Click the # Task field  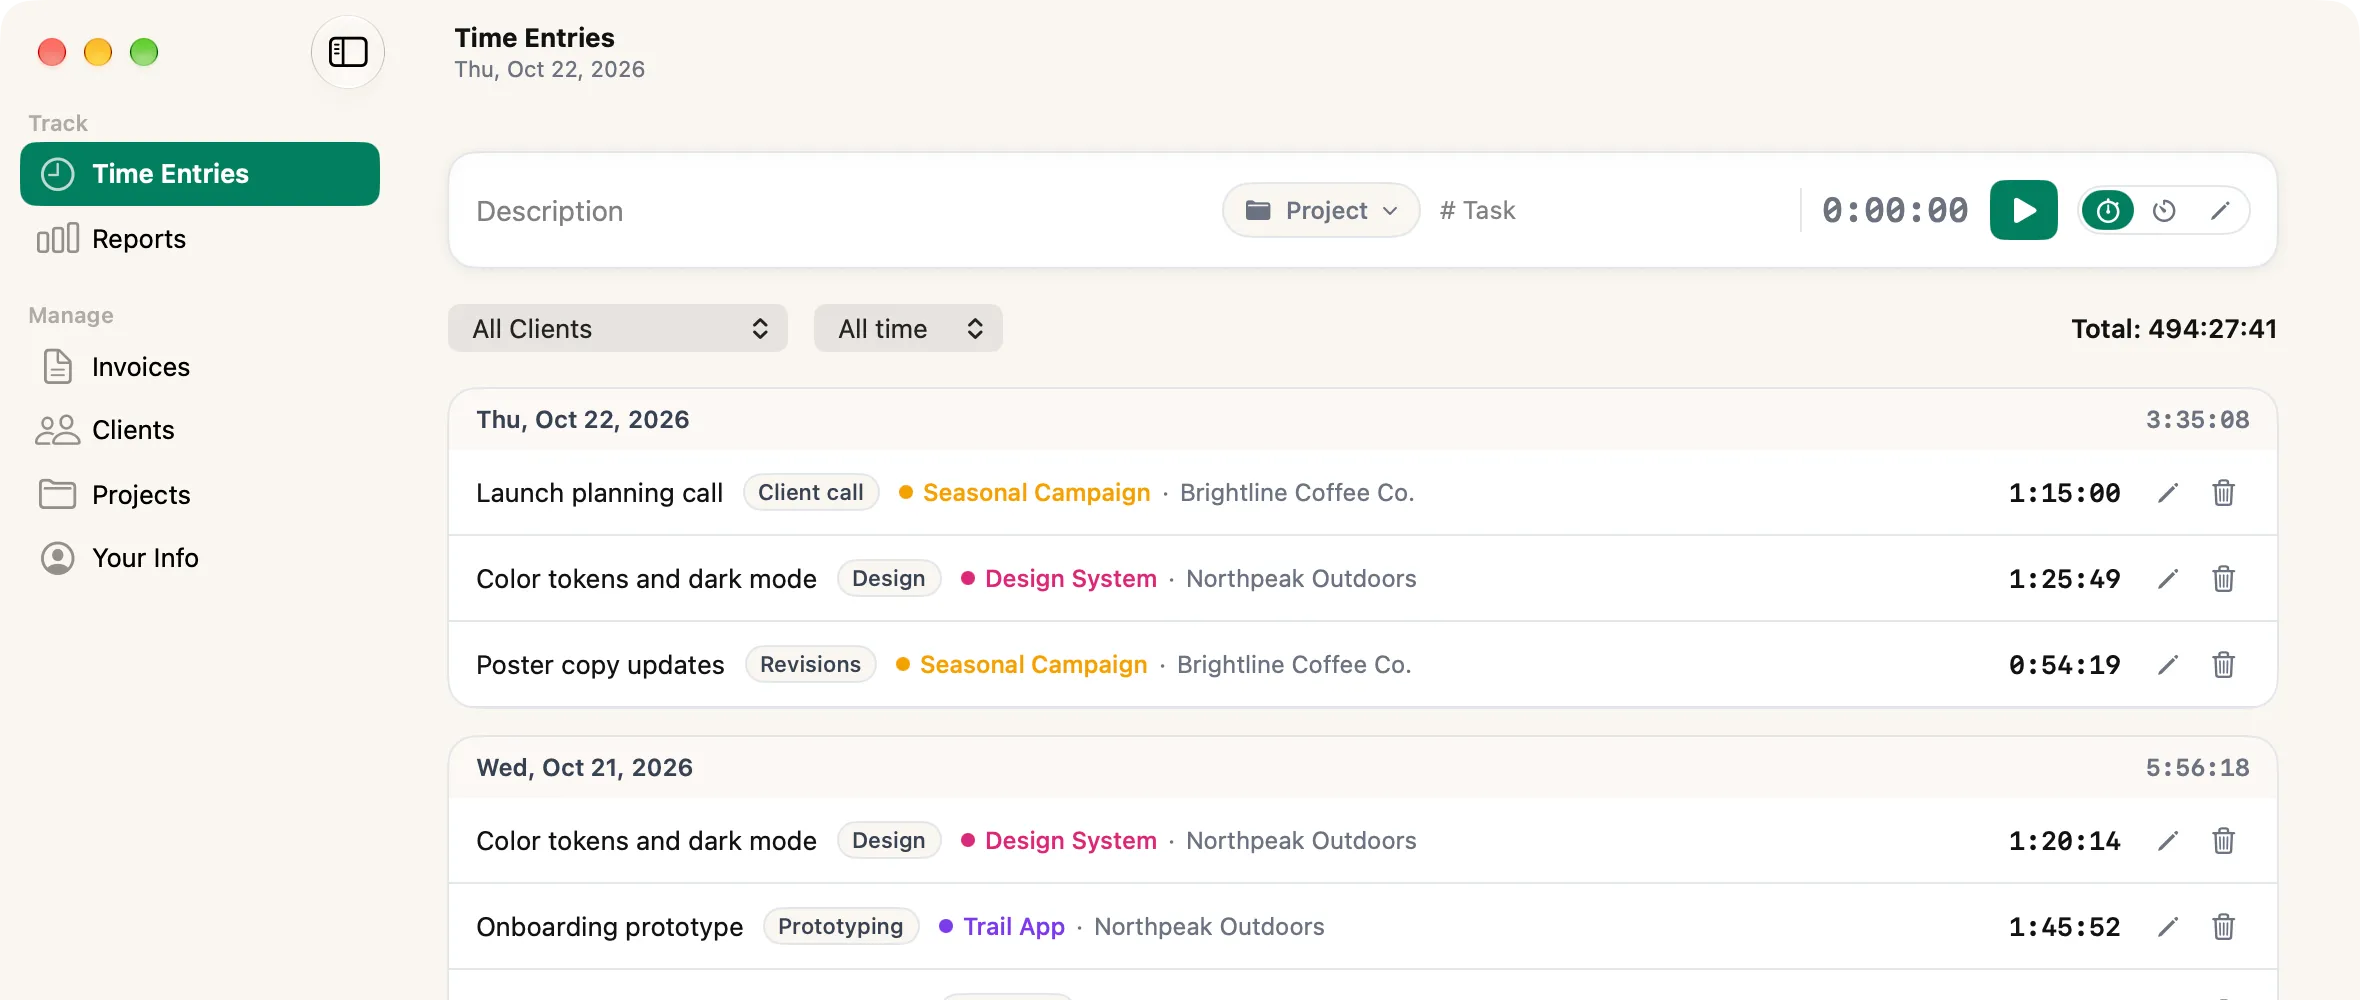coord(1477,210)
